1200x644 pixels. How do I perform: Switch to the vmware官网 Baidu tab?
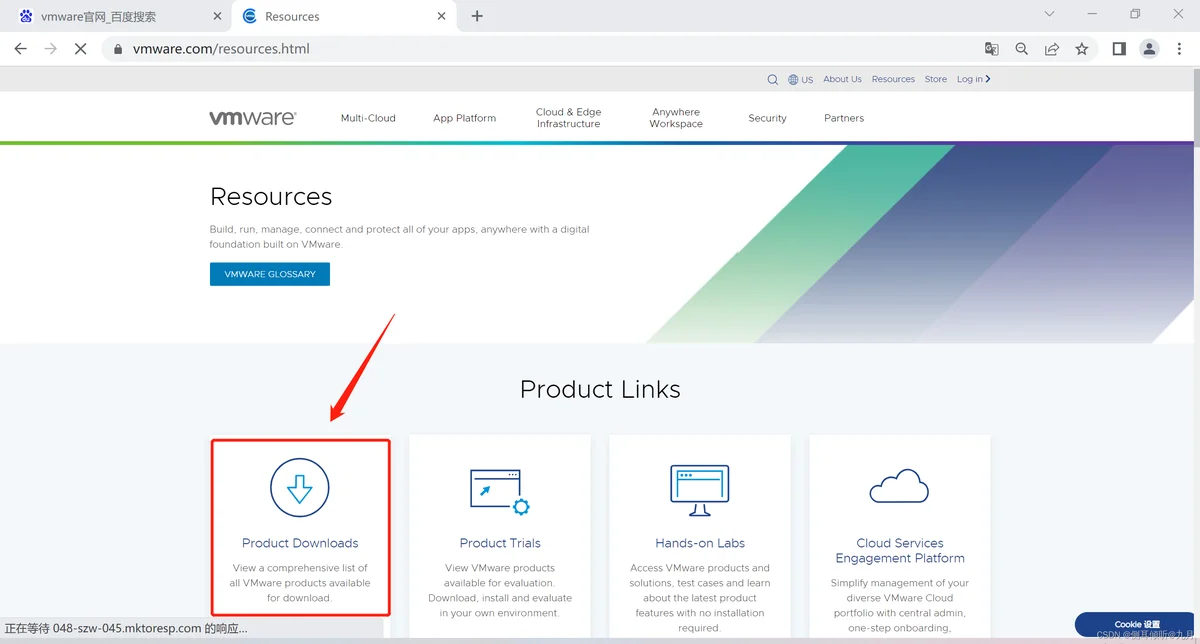(116, 16)
